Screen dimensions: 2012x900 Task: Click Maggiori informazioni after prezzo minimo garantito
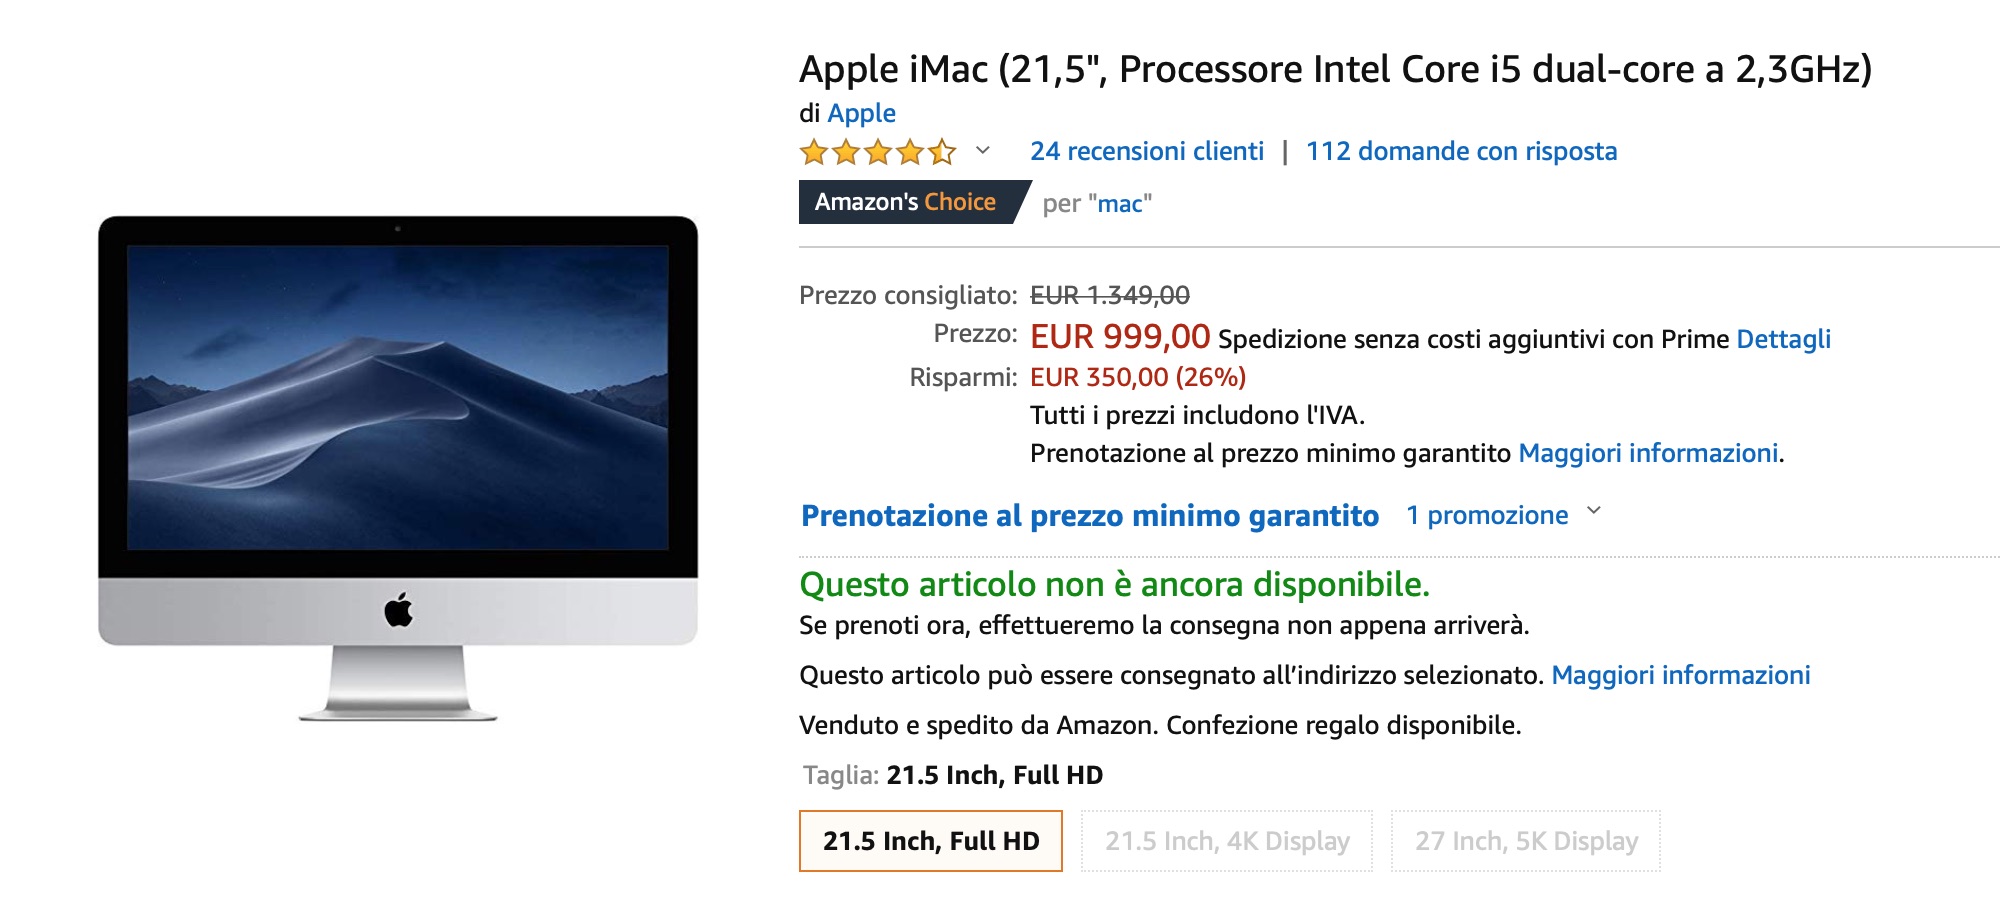[x=1648, y=453]
